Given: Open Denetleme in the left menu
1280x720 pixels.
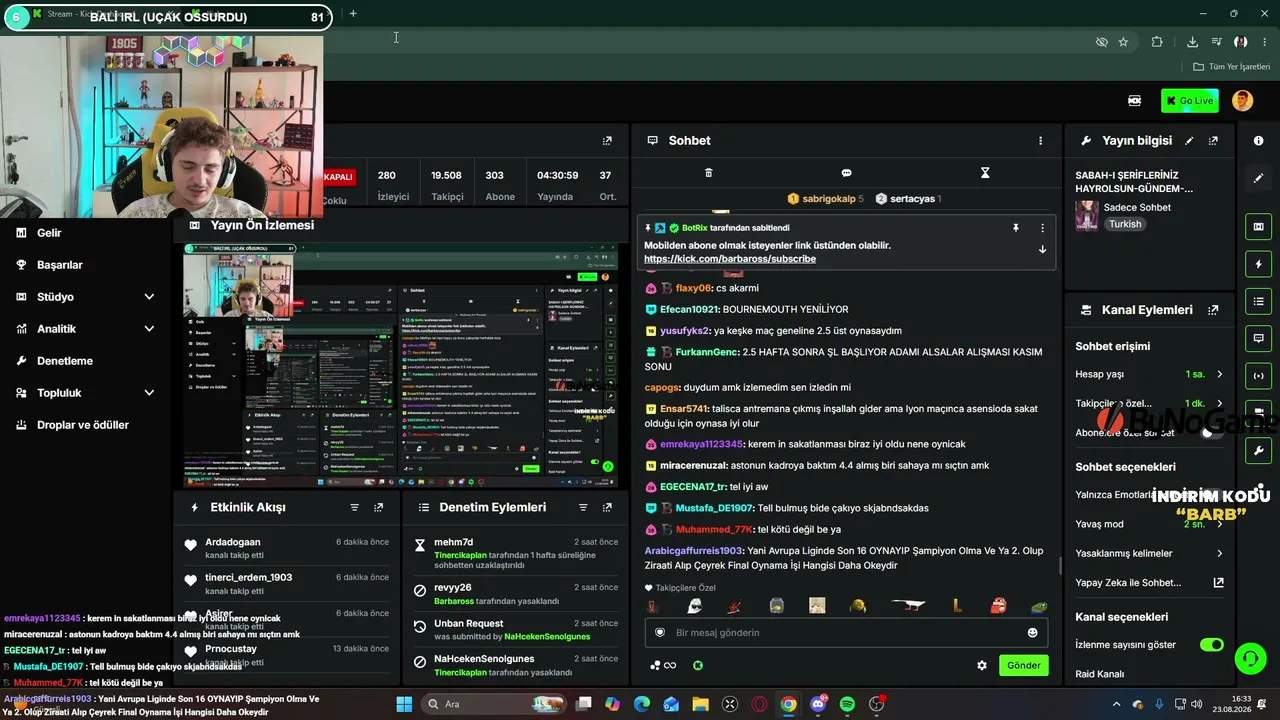Looking at the screenshot, I should point(65,361).
